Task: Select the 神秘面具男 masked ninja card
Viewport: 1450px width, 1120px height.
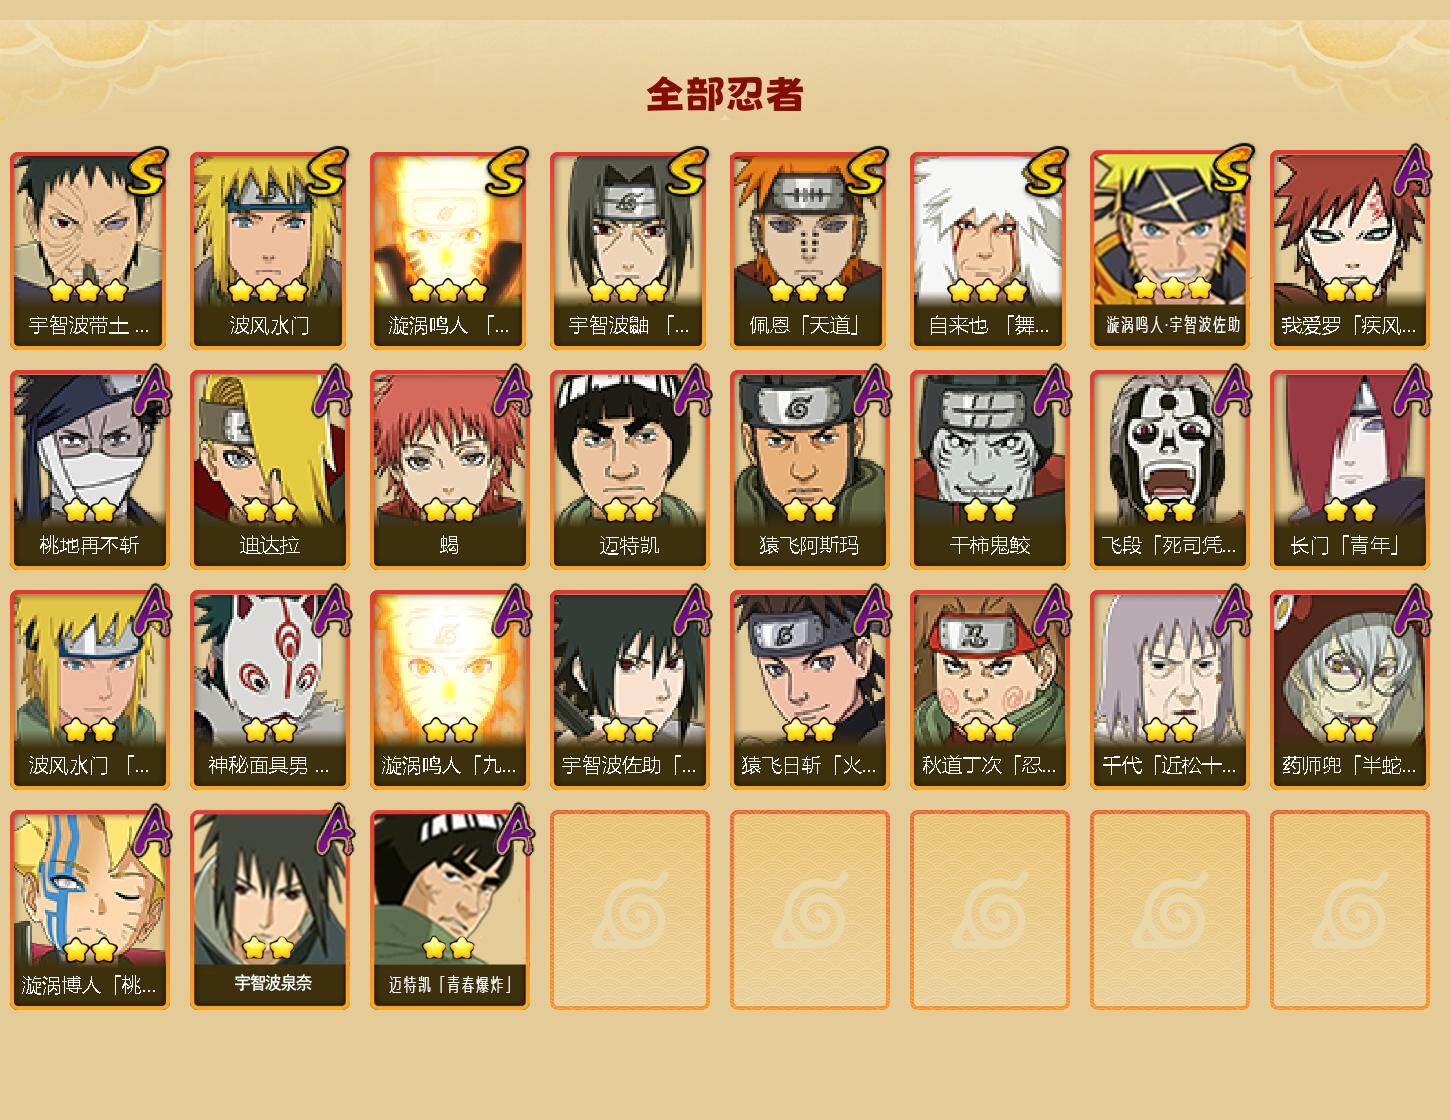Action: (x=269, y=690)
